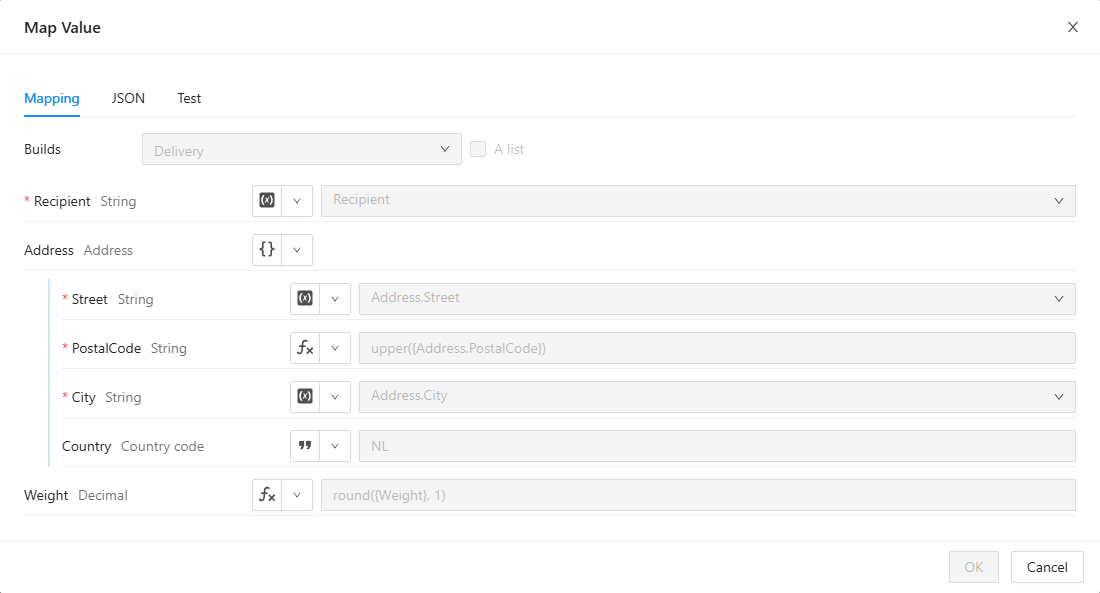Screen dimensions: 1100x593
Task: Click the quote literal icon for Country
Action: [305, 446]
